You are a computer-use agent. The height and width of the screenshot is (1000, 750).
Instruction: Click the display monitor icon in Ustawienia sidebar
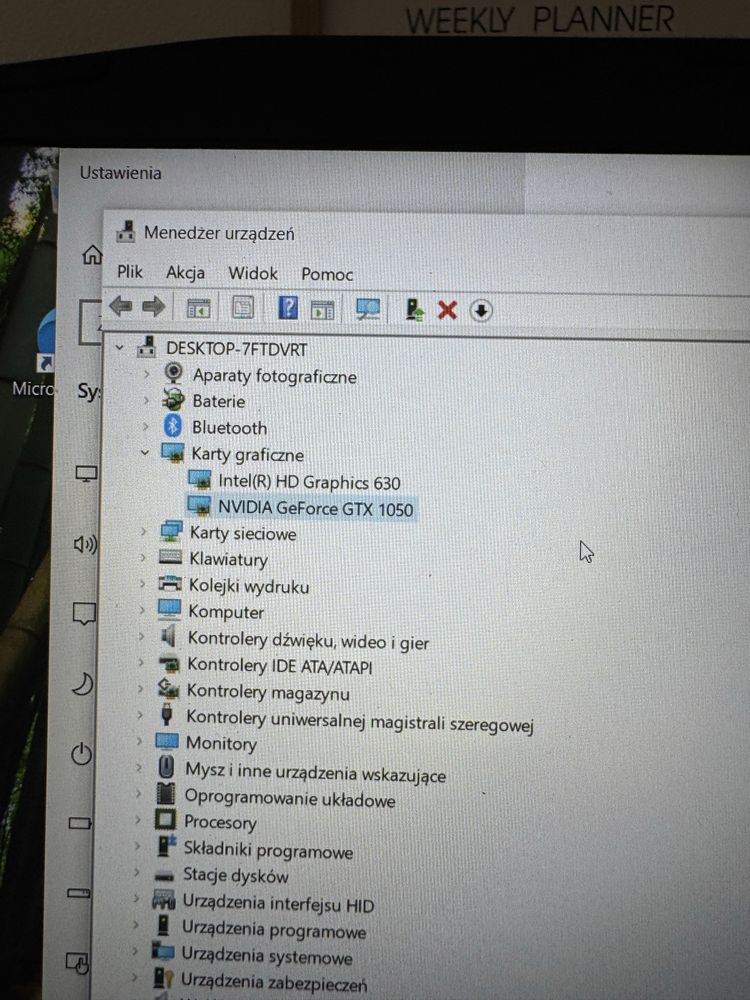pos(86,474)
